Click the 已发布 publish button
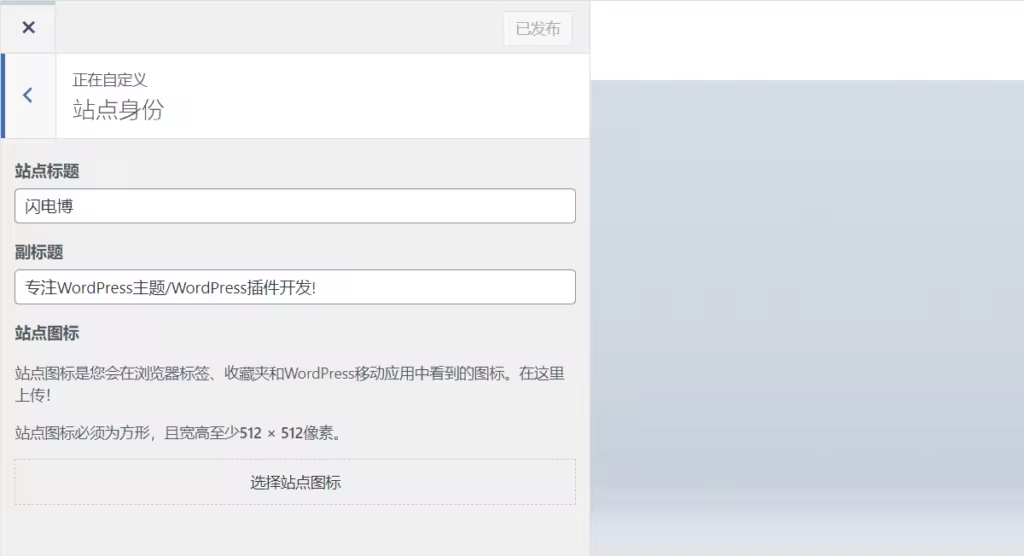Image resolution: width=1024 pixels, height=556 pixels. (x=537, y=29)
